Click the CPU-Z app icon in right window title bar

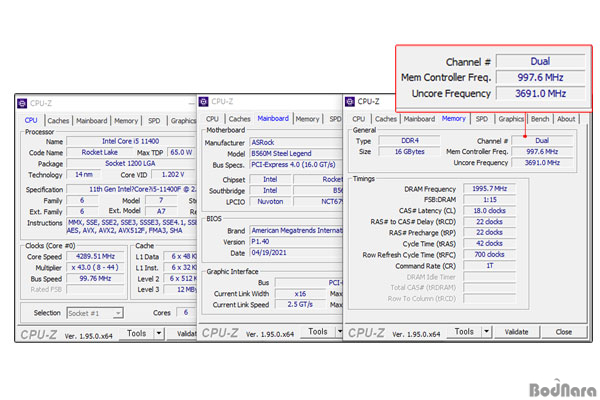[x=350, y=102]
